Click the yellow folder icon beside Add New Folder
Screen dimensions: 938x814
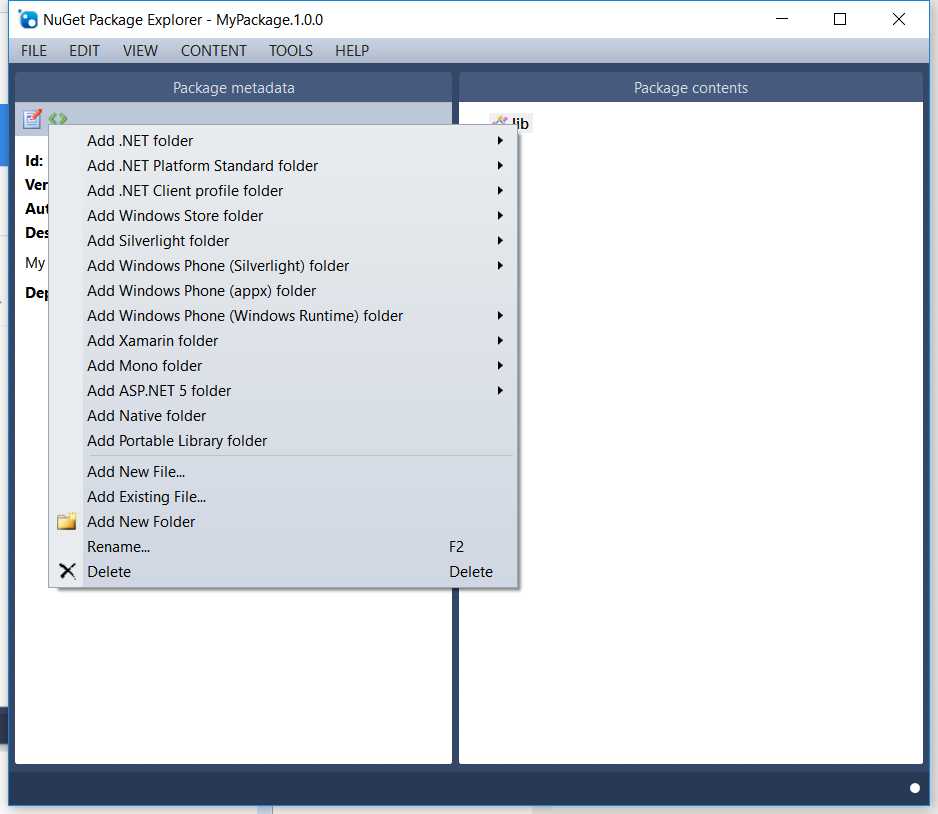pos(66,522)
